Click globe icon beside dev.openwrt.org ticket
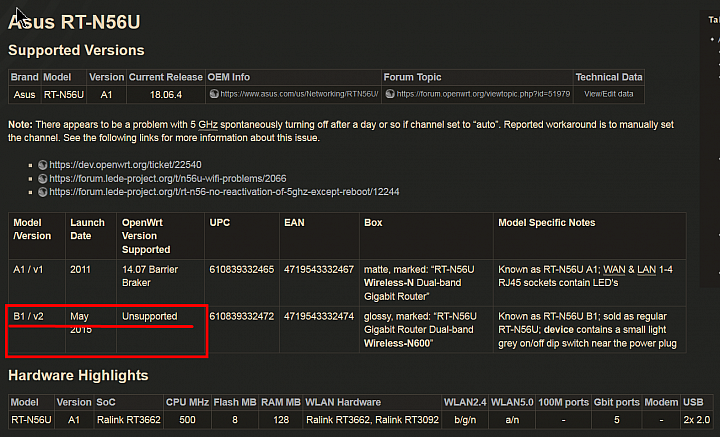 (43, 165)
